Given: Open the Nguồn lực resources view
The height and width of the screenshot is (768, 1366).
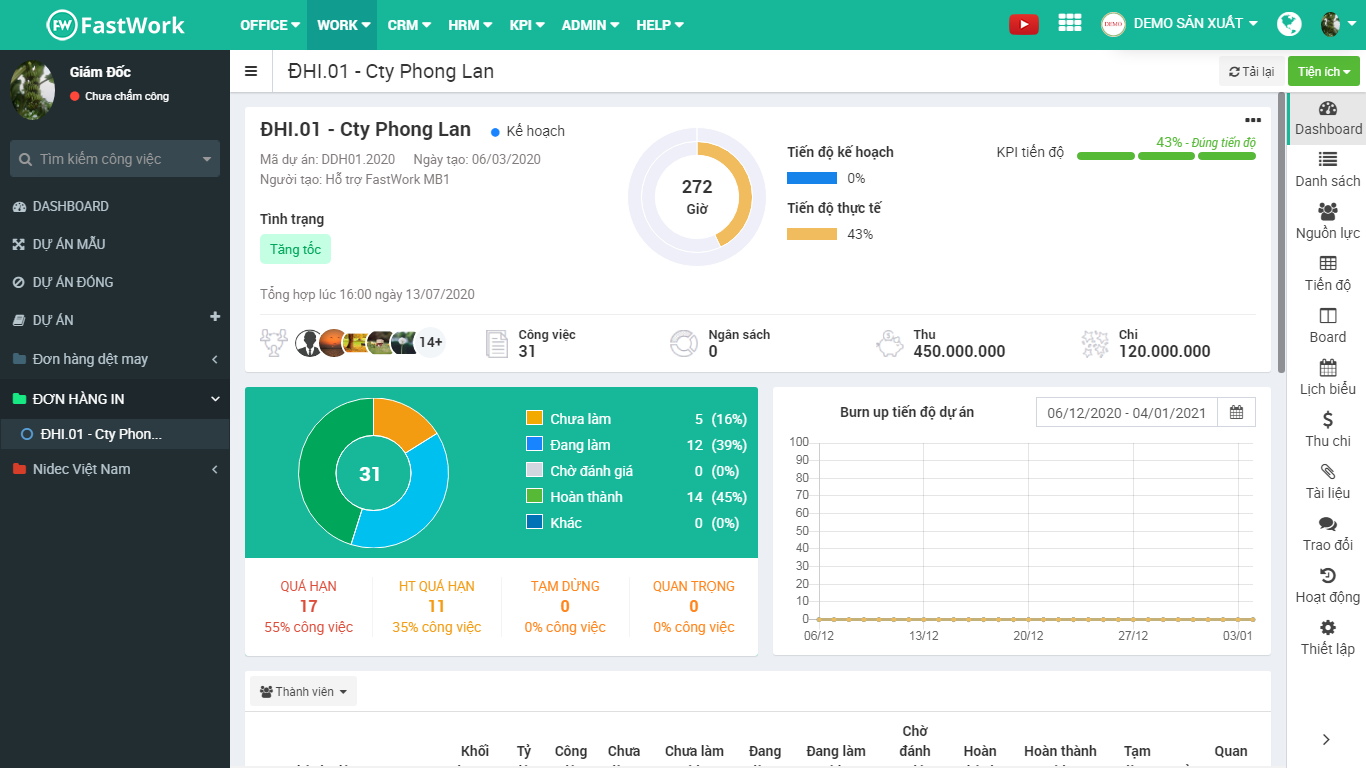Looking at the screenshot, I should pyautogui.click(x=1328, y=223).
